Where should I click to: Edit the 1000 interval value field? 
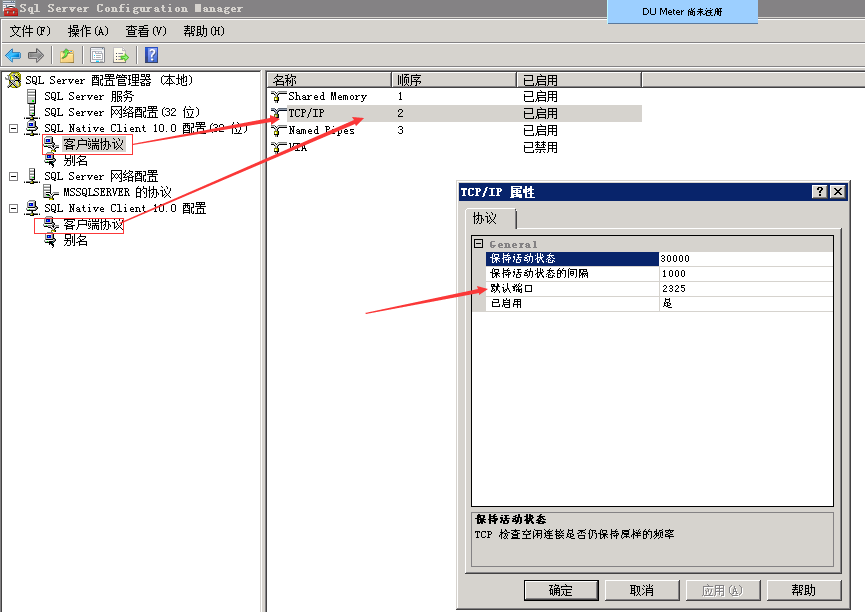pyautogui.click(x=746, y=274)
